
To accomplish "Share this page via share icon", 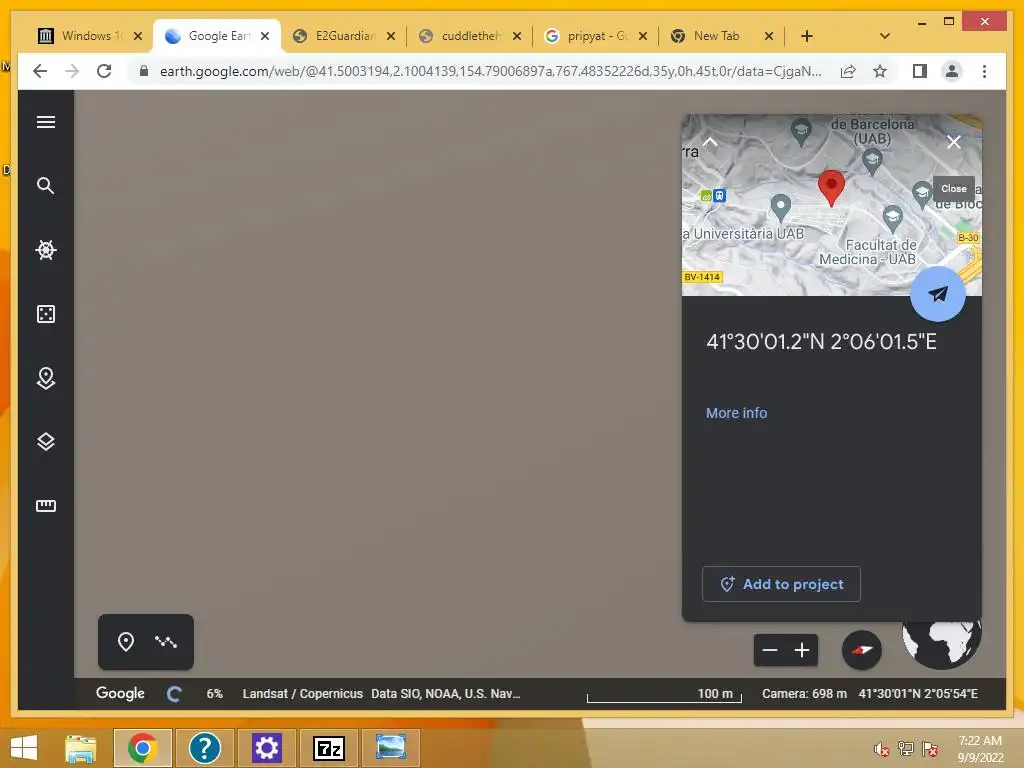I will pos(848,71).
